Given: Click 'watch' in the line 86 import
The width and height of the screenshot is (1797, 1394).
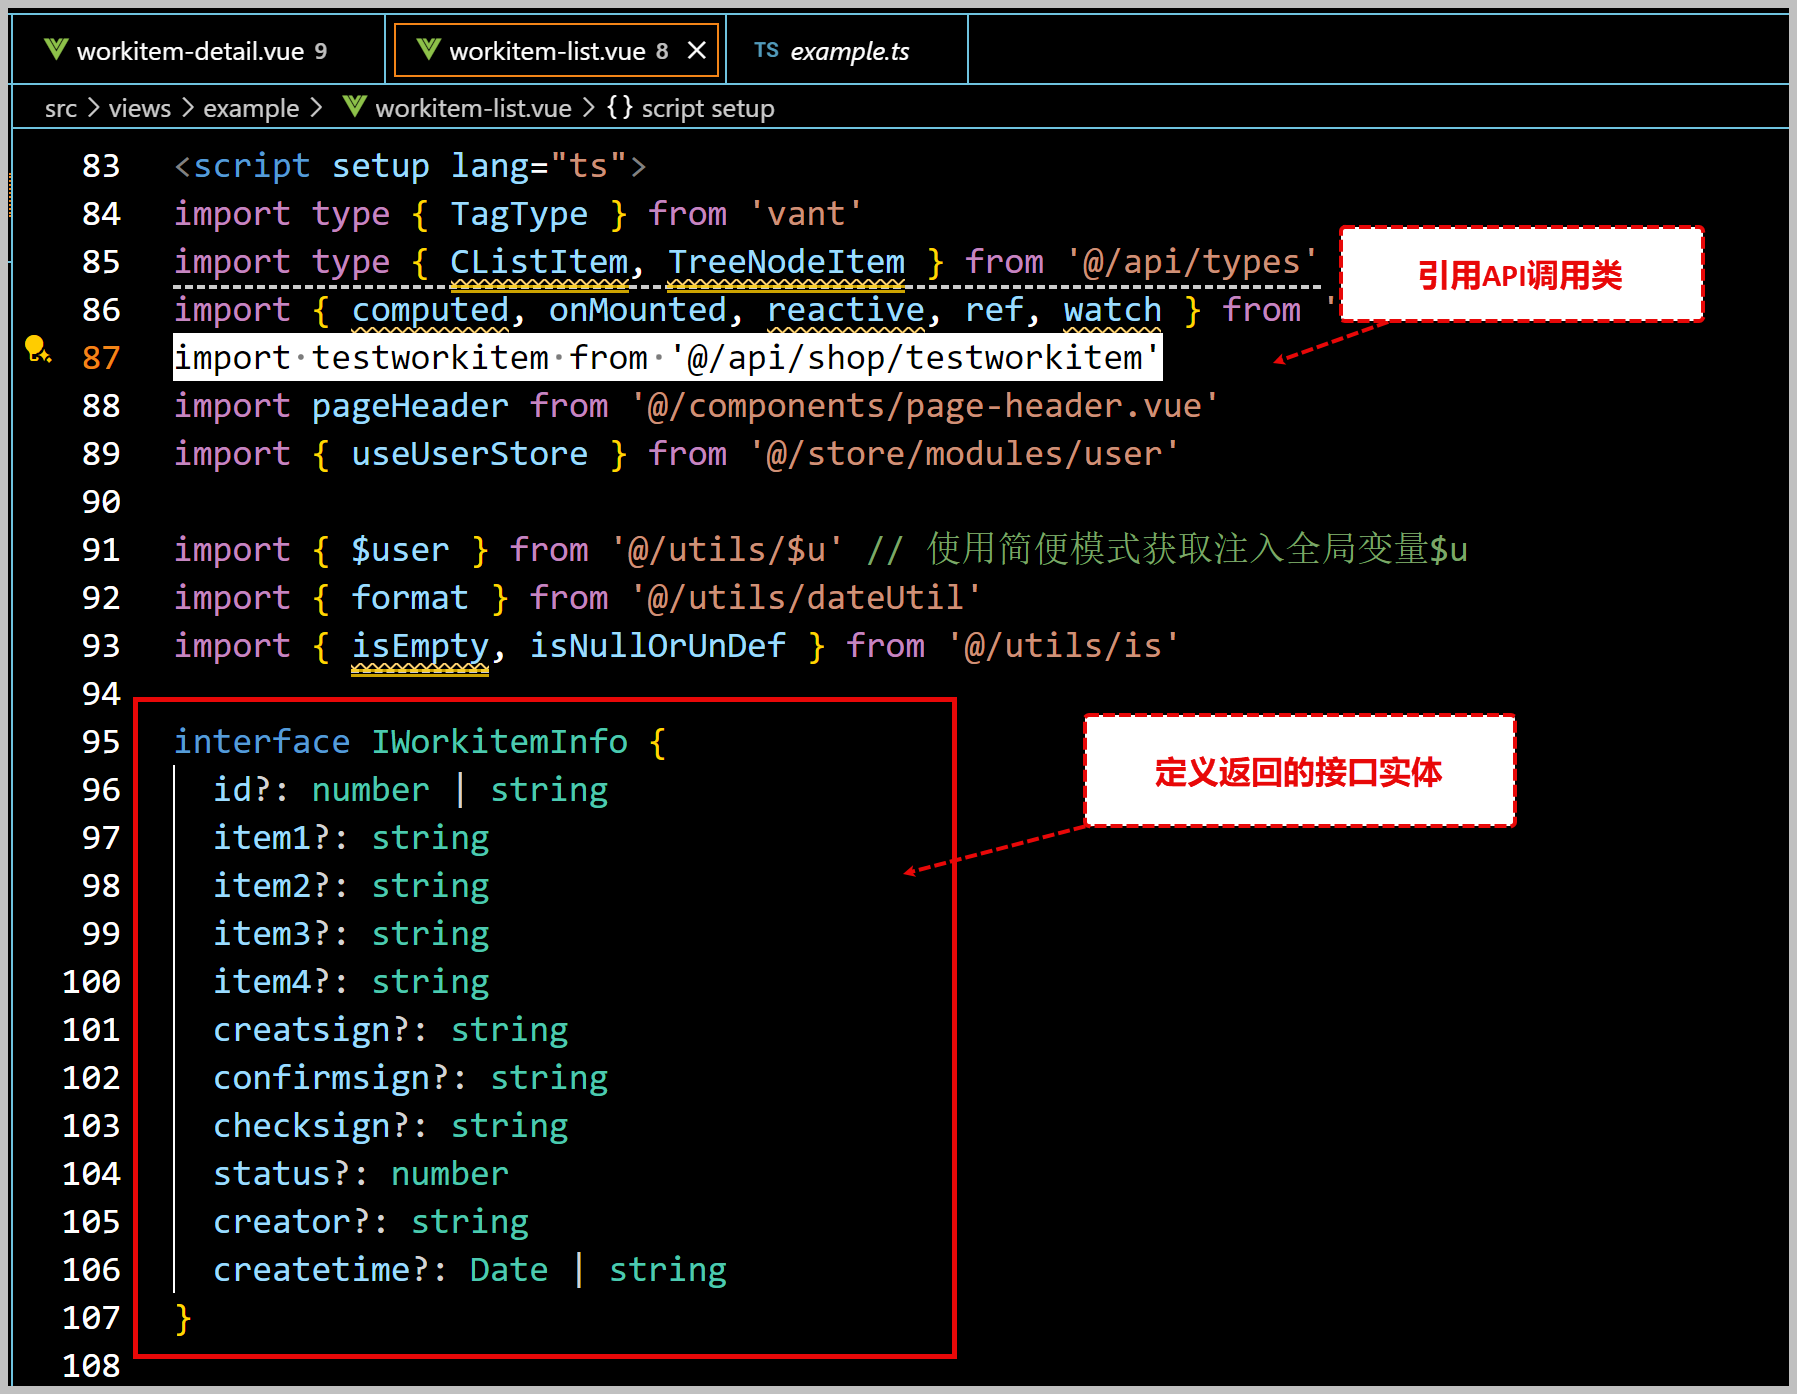Looking at the screenshot, I should (x=1113, y=310).
